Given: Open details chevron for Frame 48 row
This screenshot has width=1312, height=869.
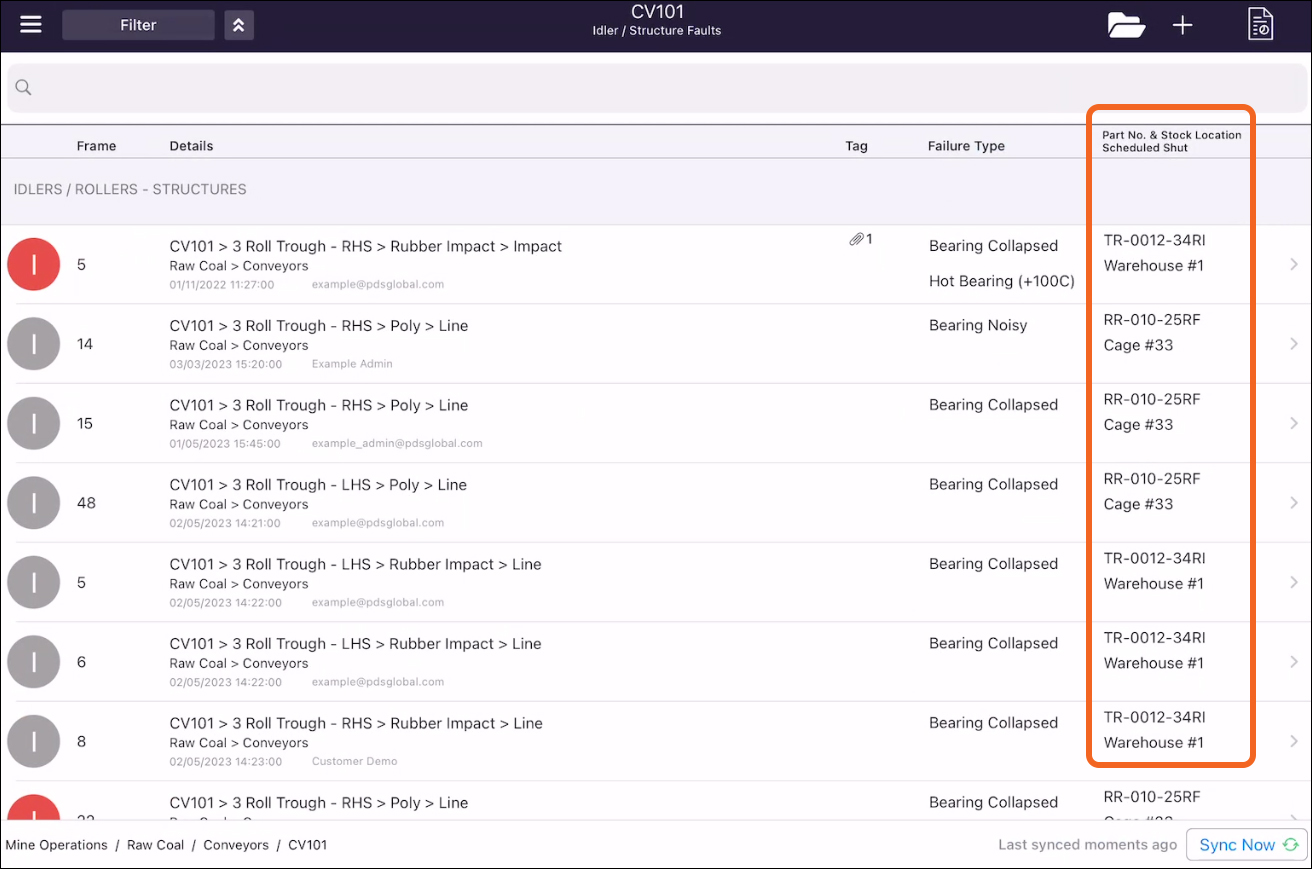Looking at the screenshot, I should [x=1294, y=503].
